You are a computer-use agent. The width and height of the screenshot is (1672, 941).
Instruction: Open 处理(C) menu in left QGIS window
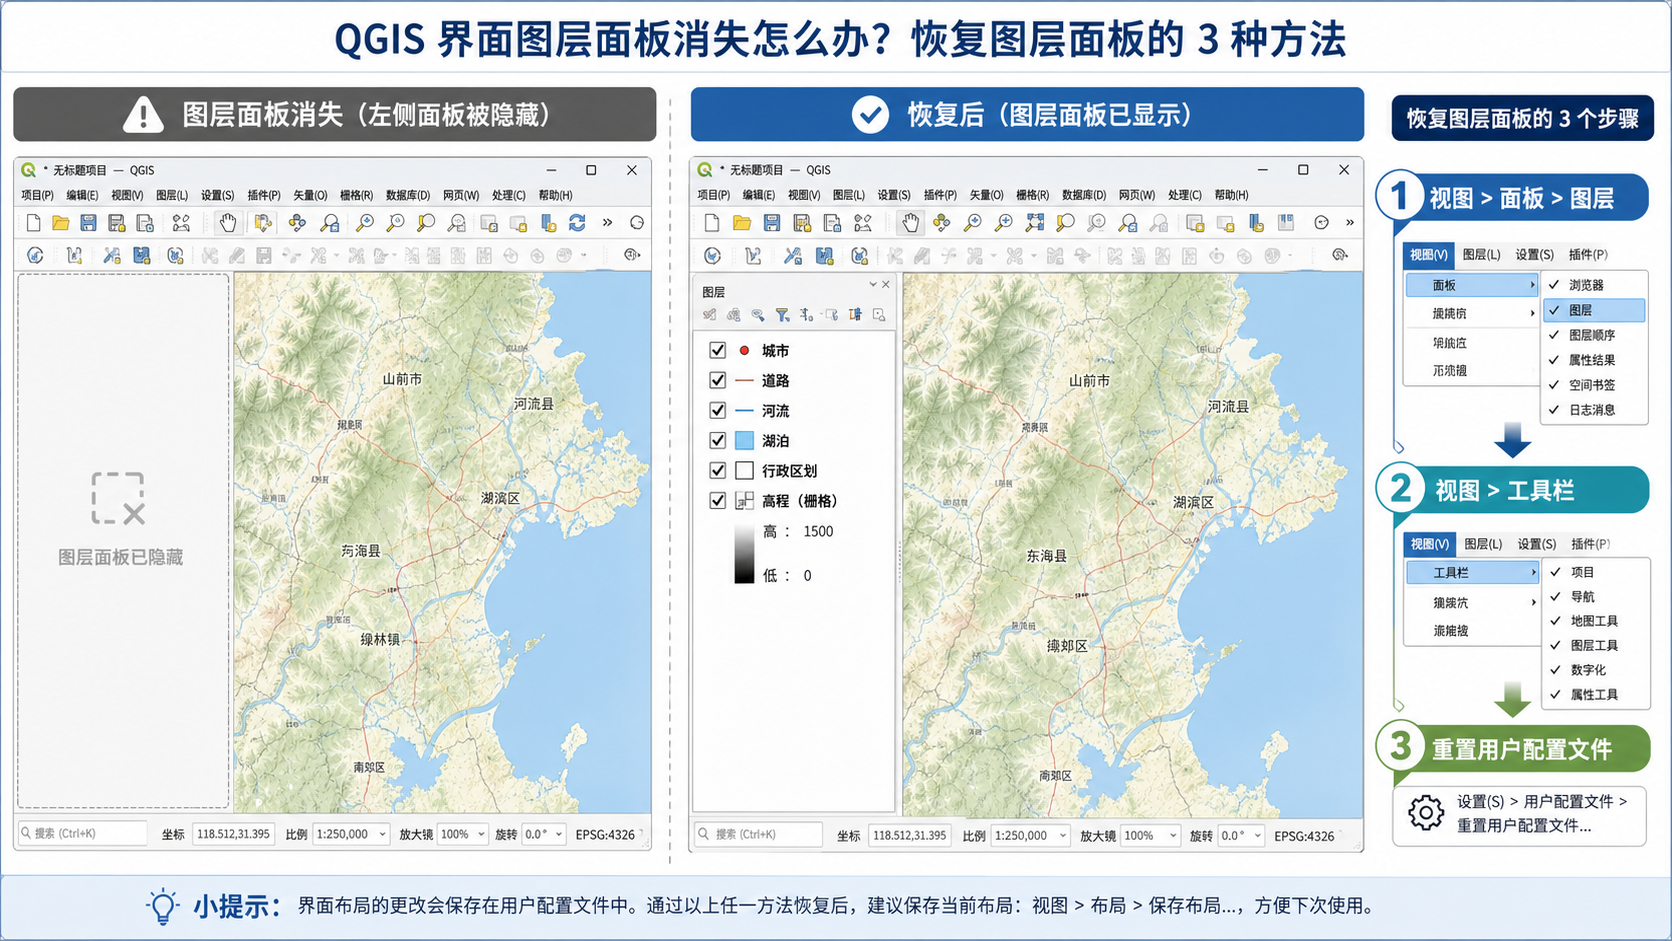pos(509,195)
